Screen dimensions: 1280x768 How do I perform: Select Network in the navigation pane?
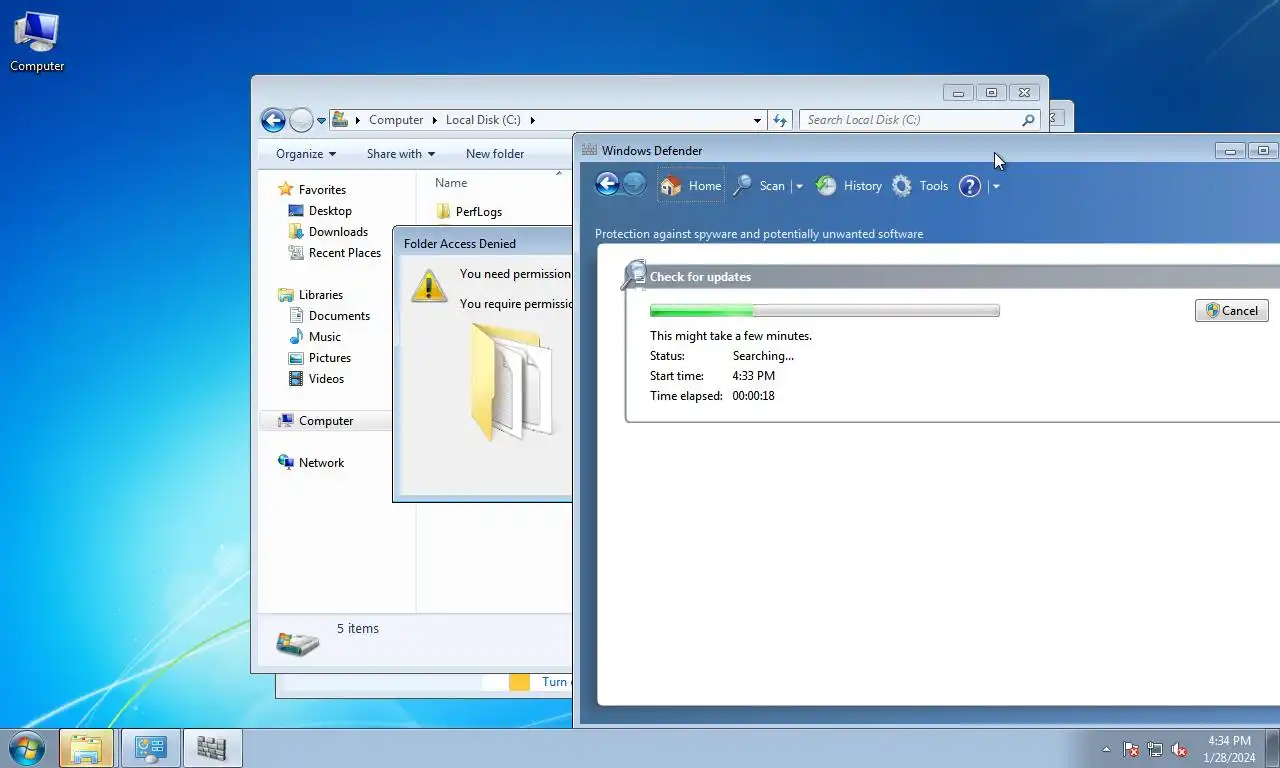(x=321, y=462)
